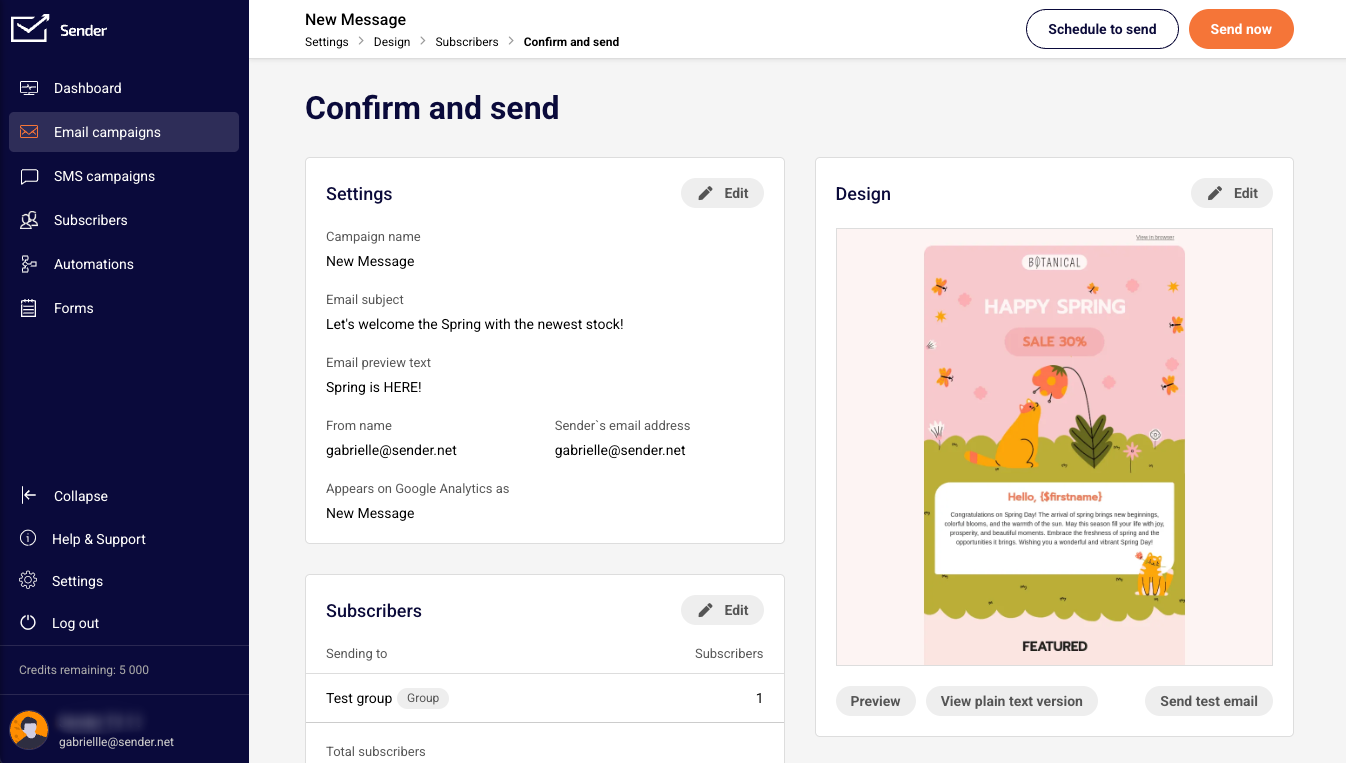The image size is (1346, 763).
Task: Click Send test email button
Action: (1208, 701)
